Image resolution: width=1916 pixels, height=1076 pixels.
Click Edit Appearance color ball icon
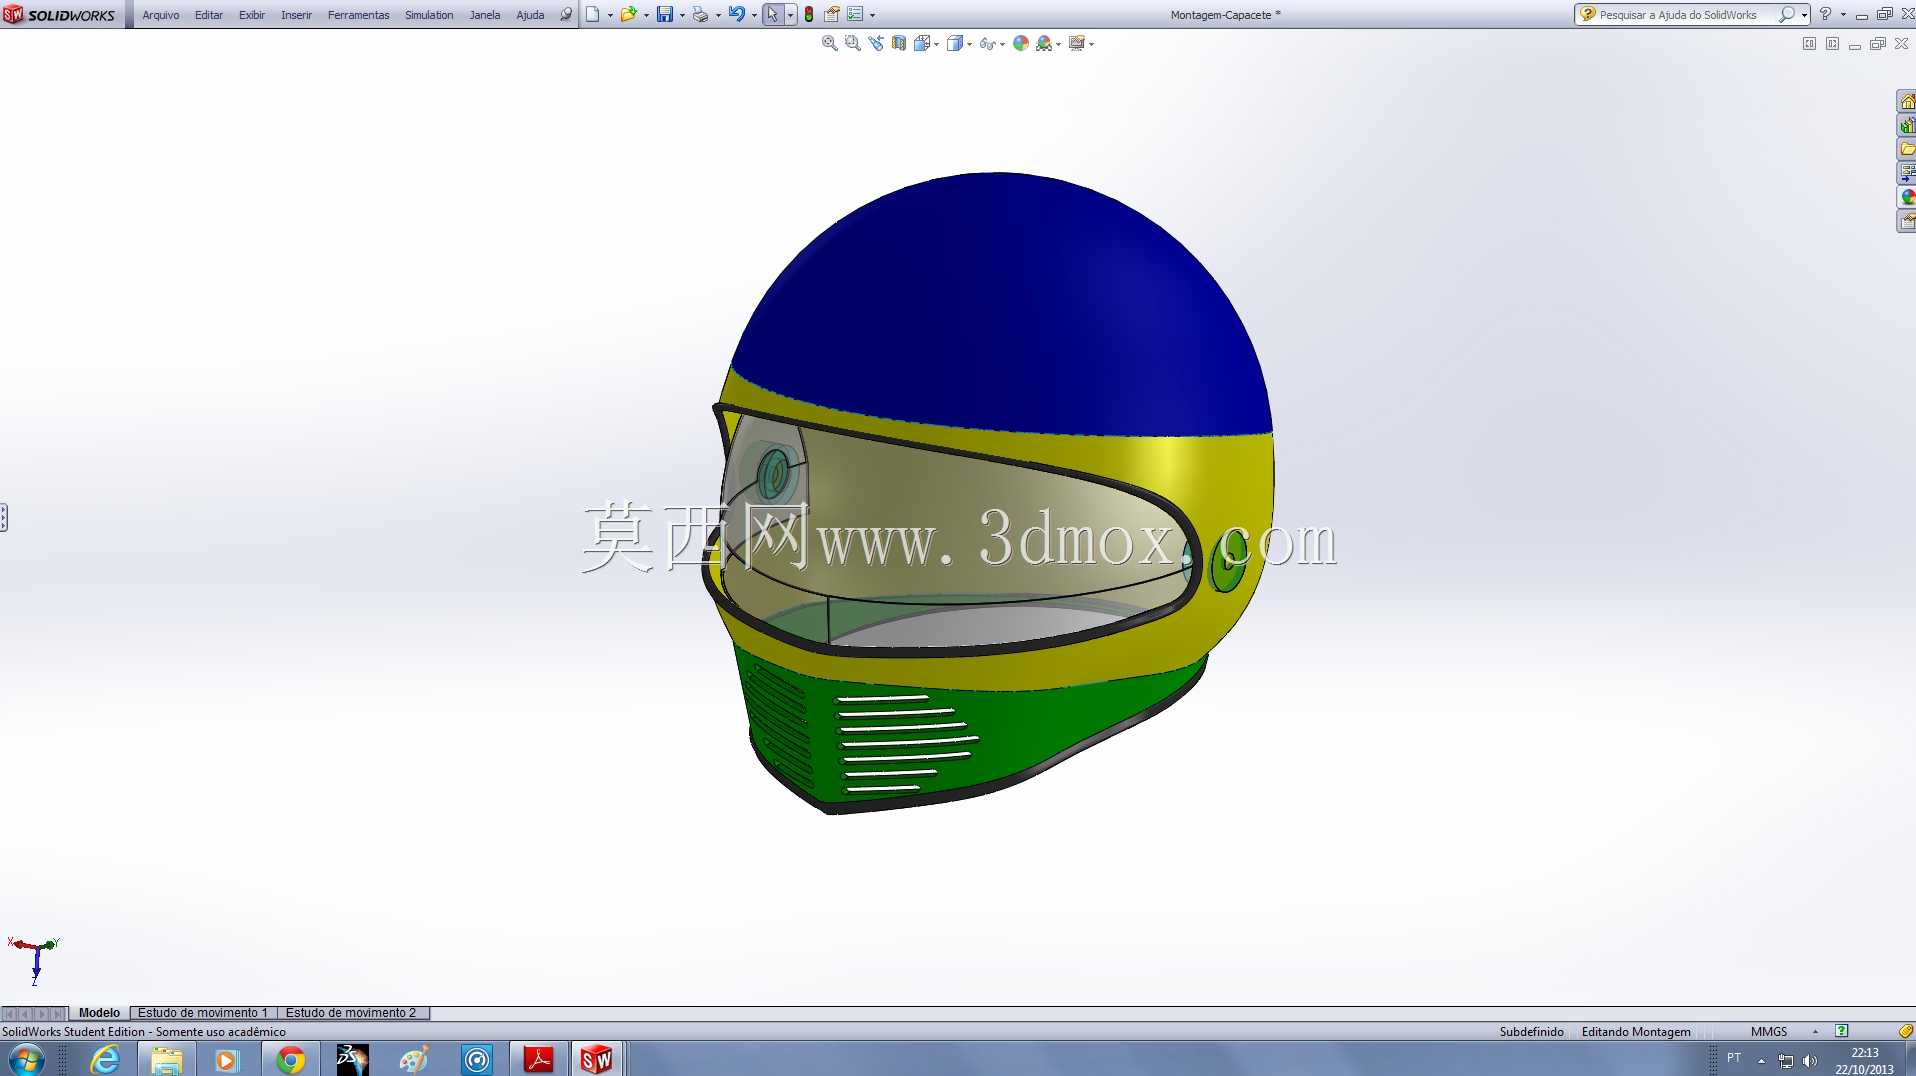pos(1021,43)
